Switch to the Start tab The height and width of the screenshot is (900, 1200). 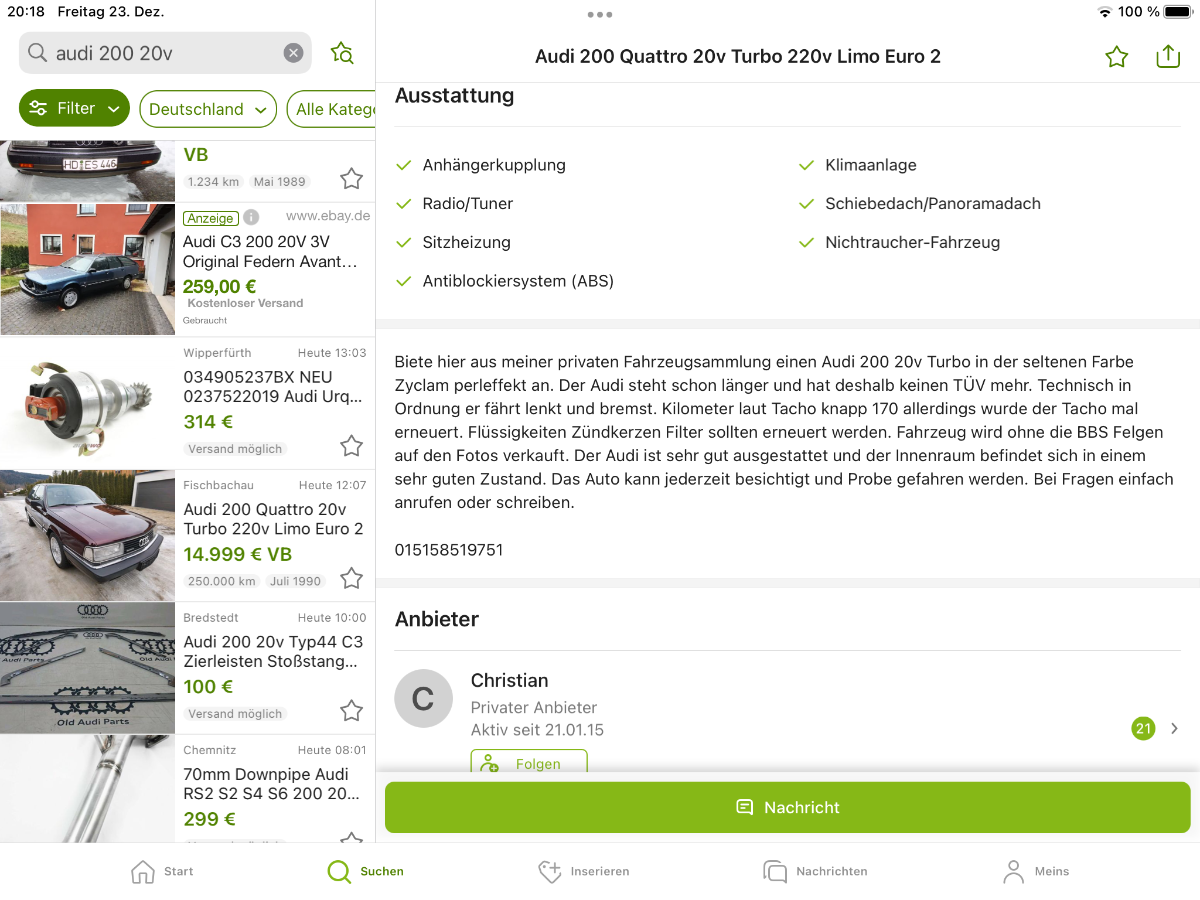point(162,871)
